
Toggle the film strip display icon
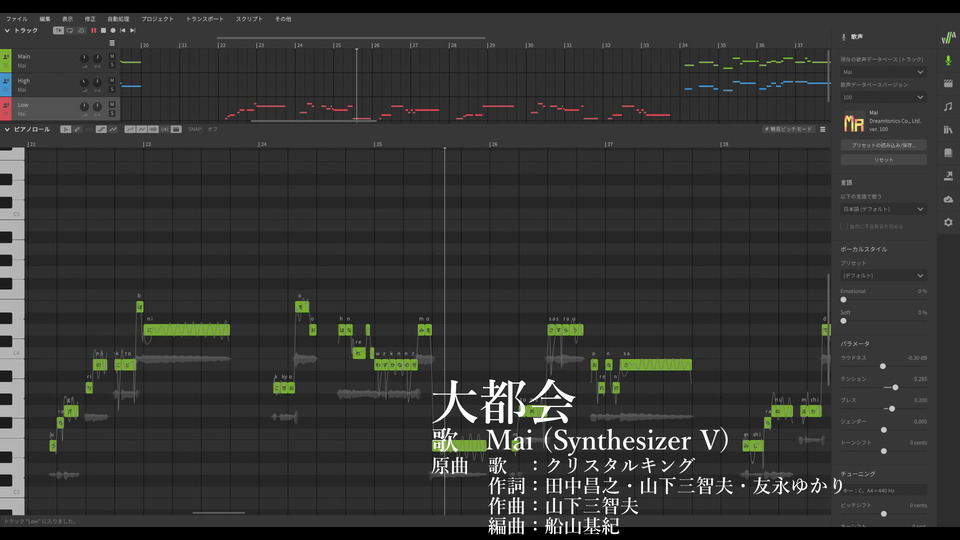click(x=176, y=129)
